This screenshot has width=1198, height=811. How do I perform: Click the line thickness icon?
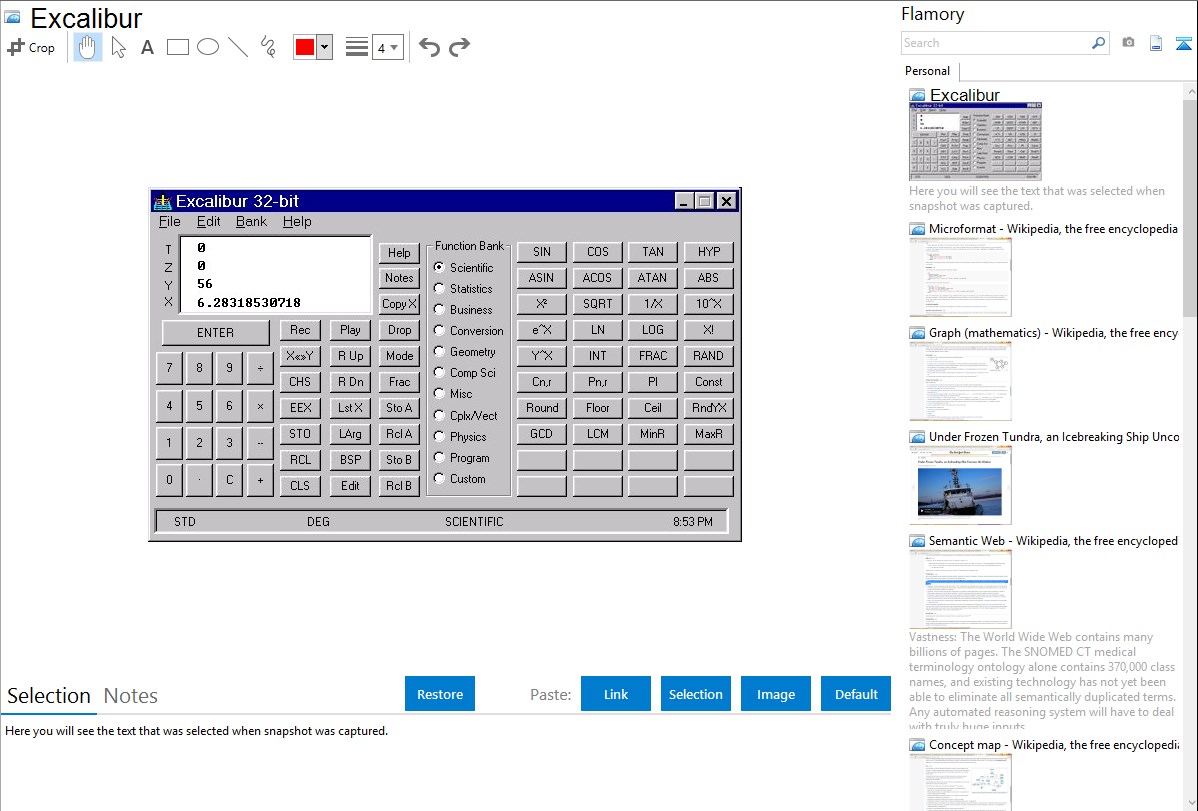coord(356,47)
